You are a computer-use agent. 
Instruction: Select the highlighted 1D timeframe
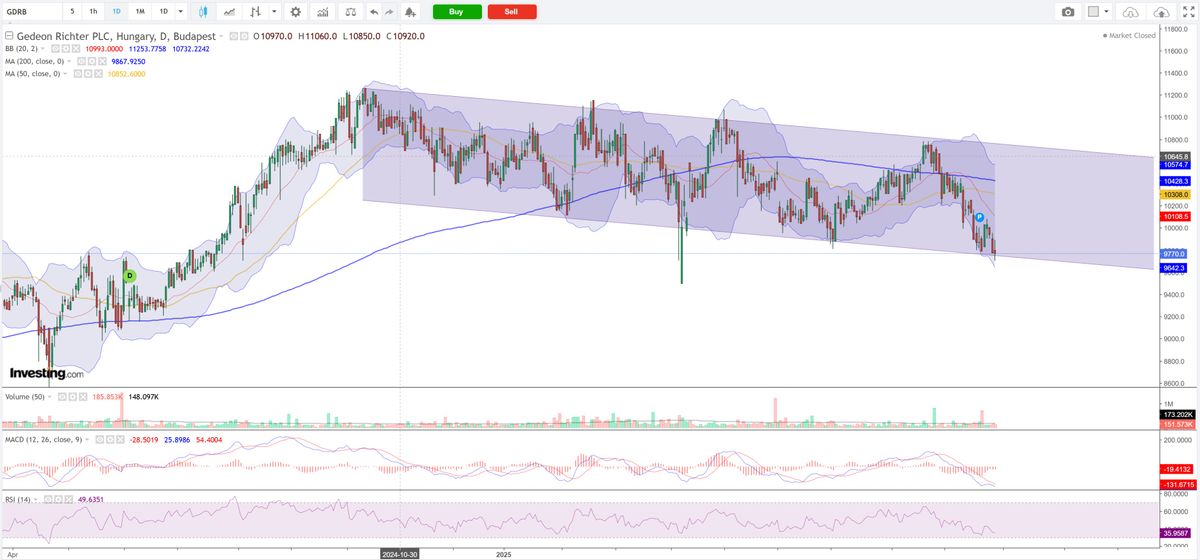tap(116, 11)
